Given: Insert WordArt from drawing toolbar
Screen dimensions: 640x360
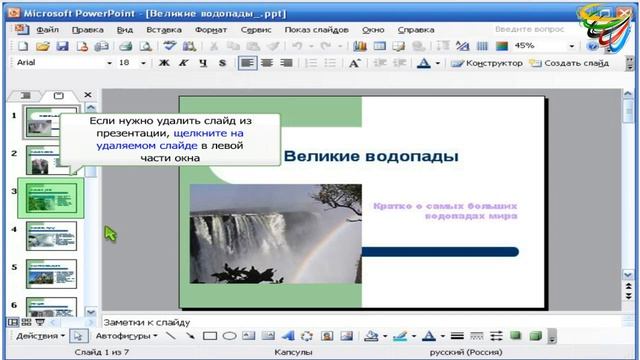Looking at the screenshot, I should (288, 336).
